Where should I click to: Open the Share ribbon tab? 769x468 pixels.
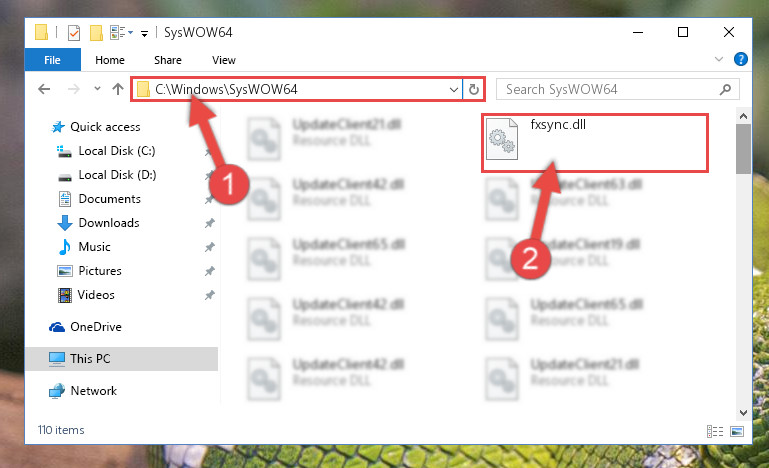click(x=168, y=60)
